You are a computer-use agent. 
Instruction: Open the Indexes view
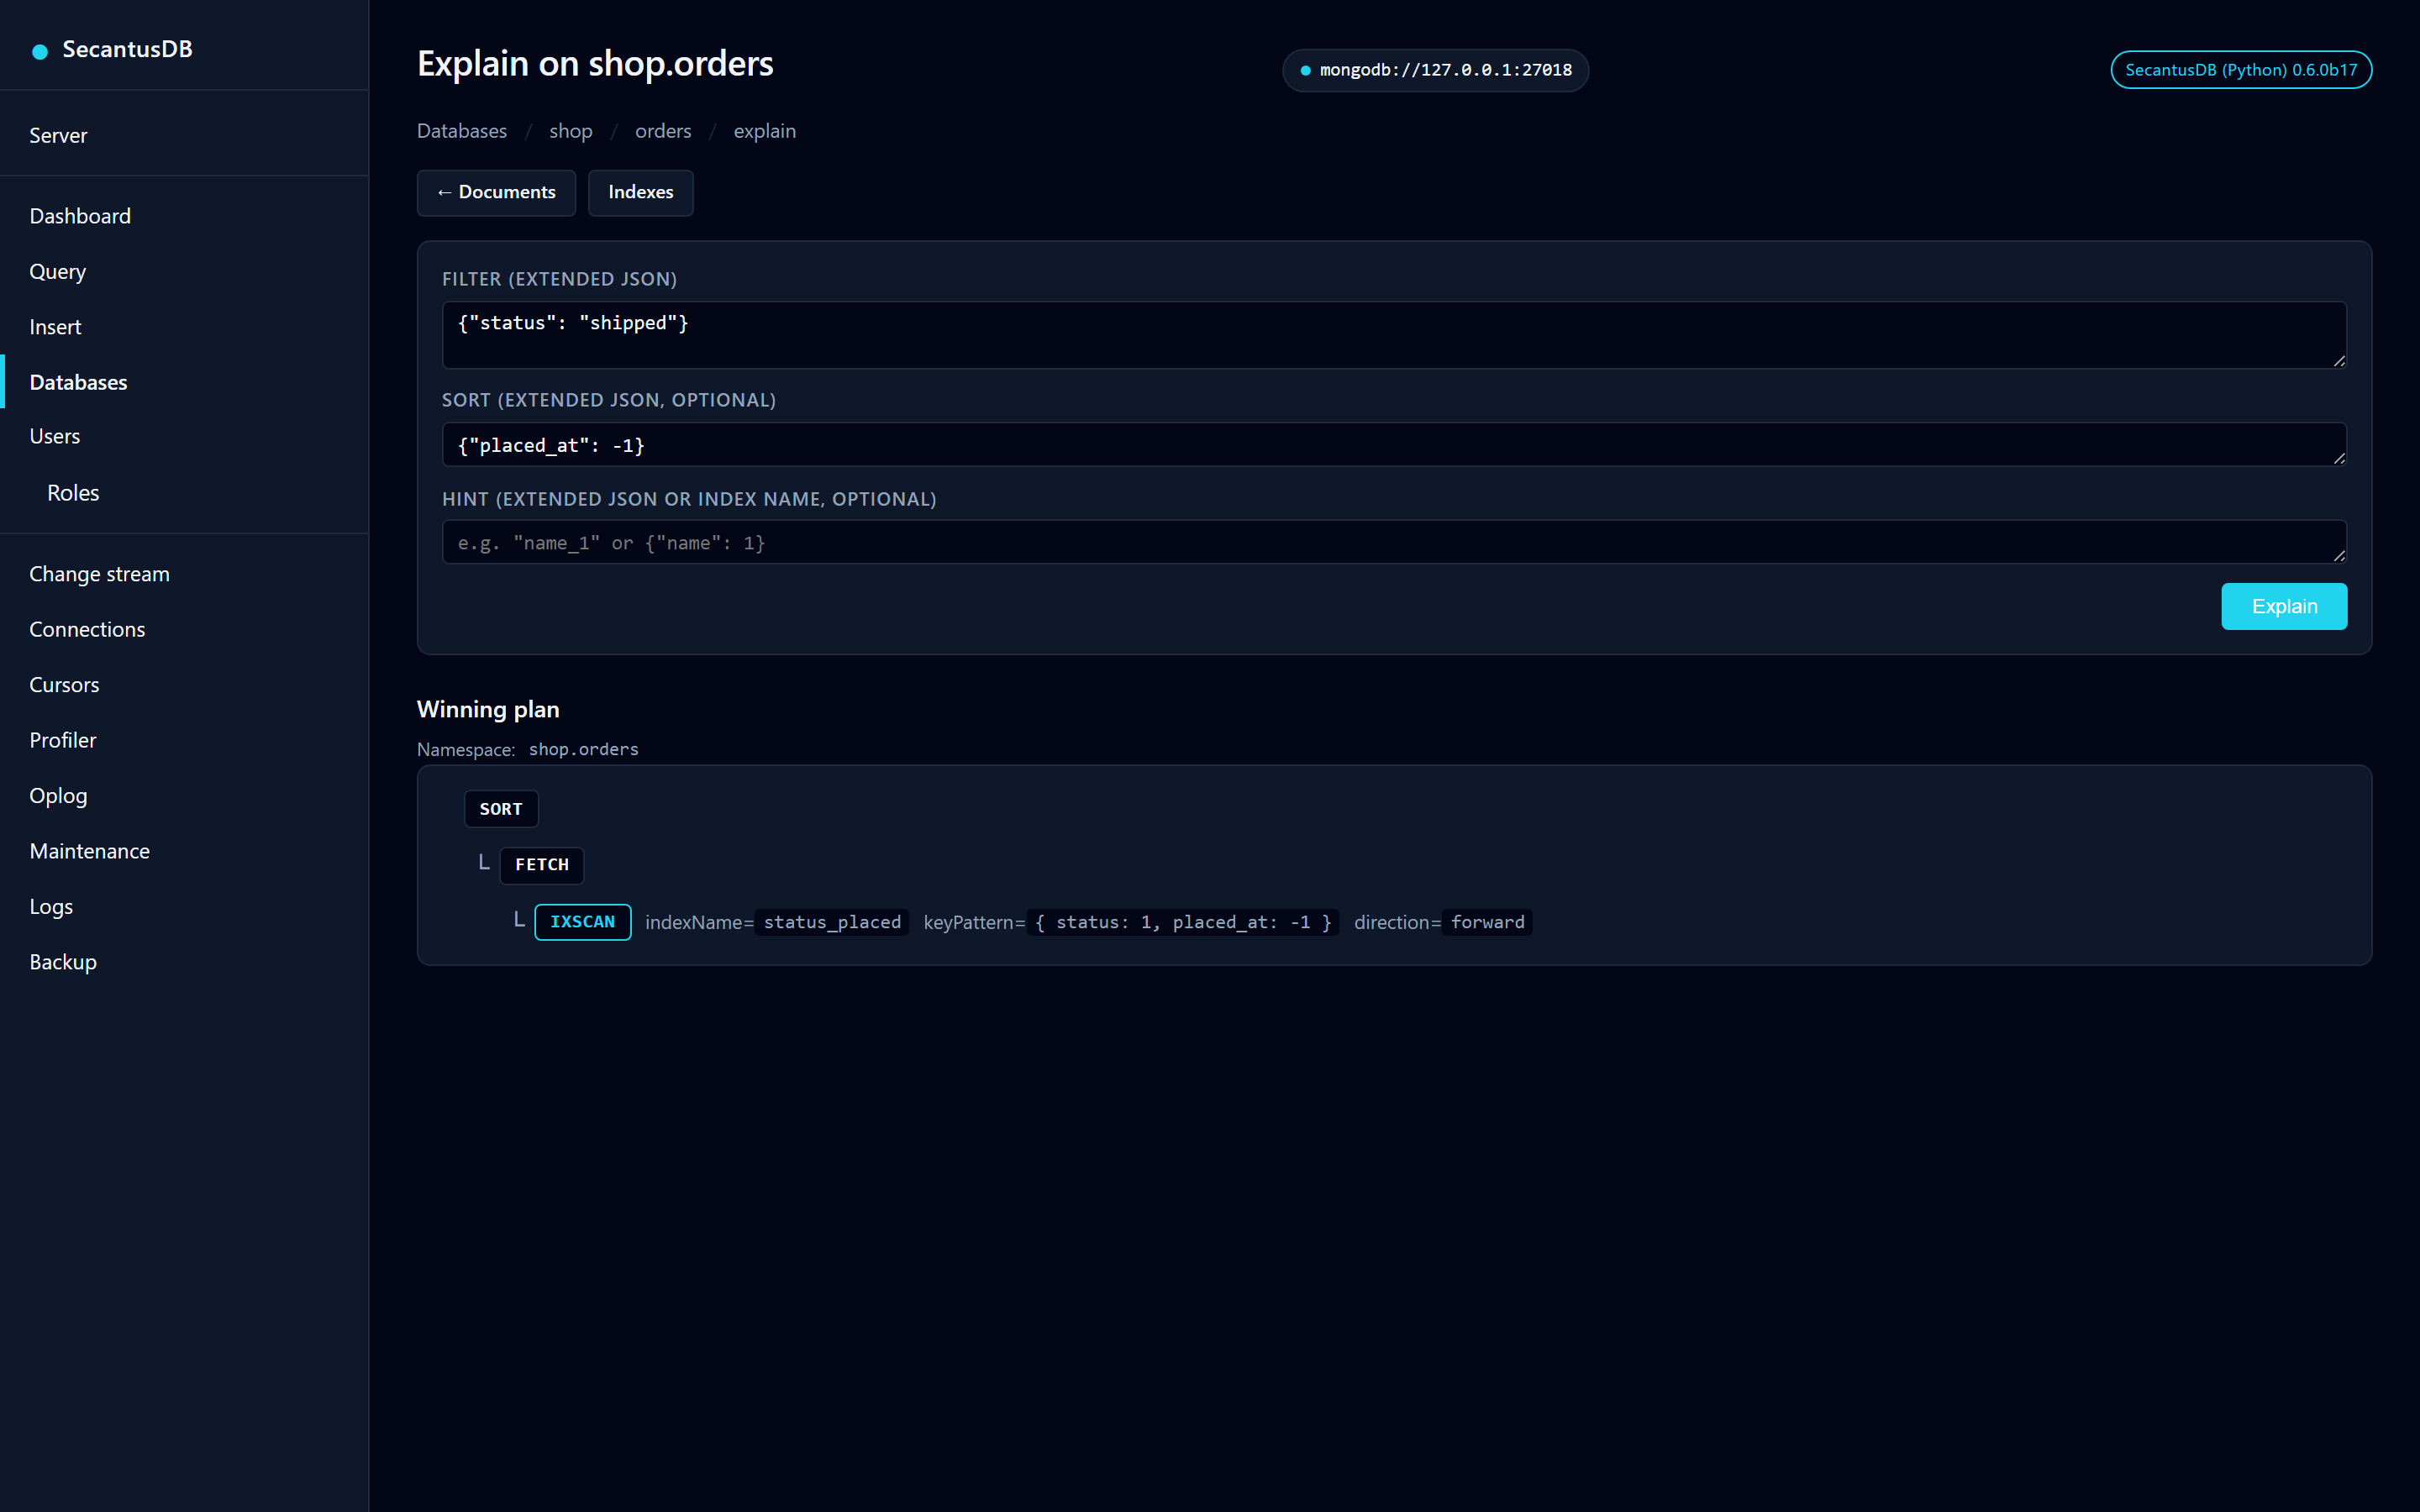coord(641,192)
